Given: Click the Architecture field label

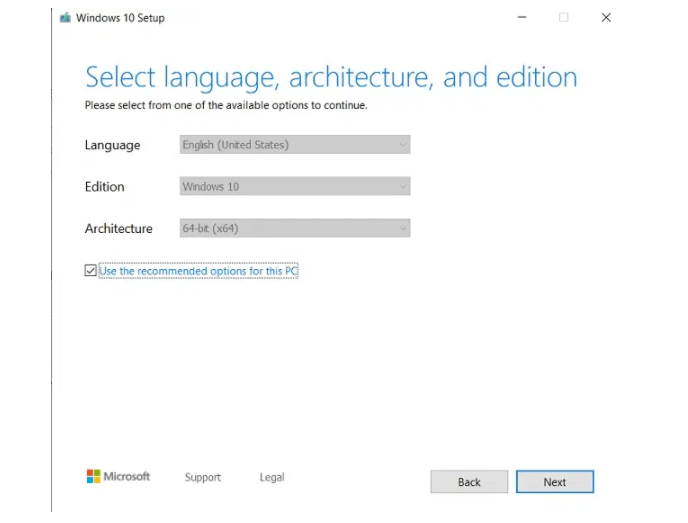Looking at the screenshot, I should pos(118,228).
